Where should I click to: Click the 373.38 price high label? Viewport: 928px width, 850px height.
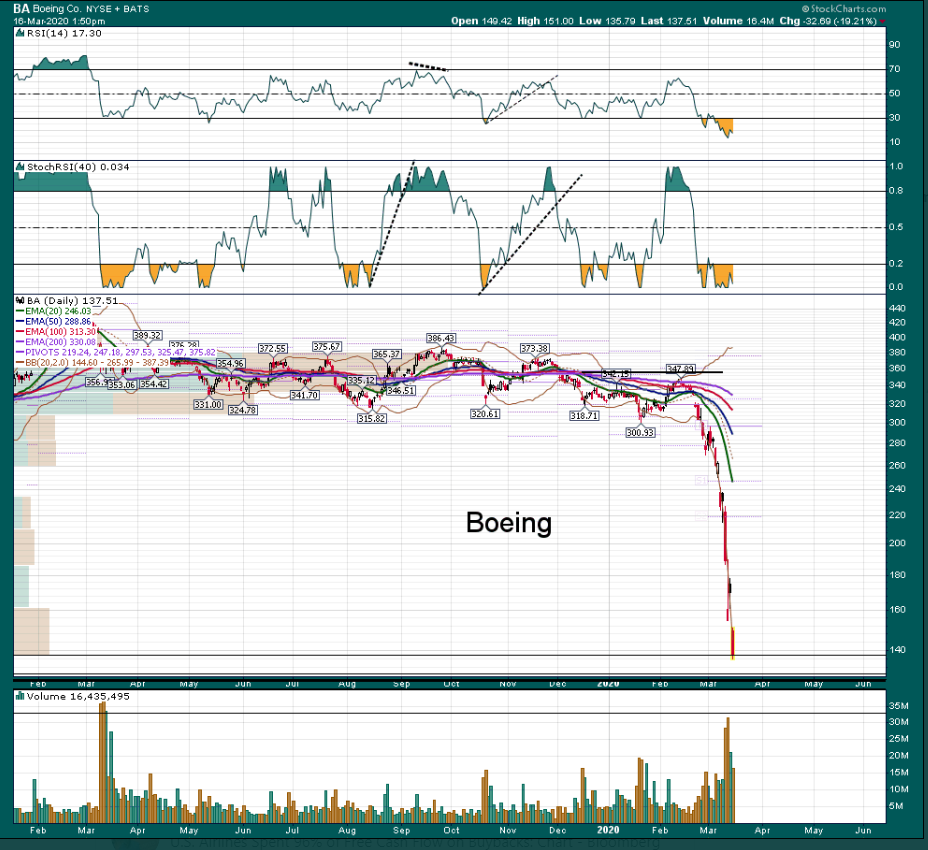pyautogui.click(x=535, y=348)
